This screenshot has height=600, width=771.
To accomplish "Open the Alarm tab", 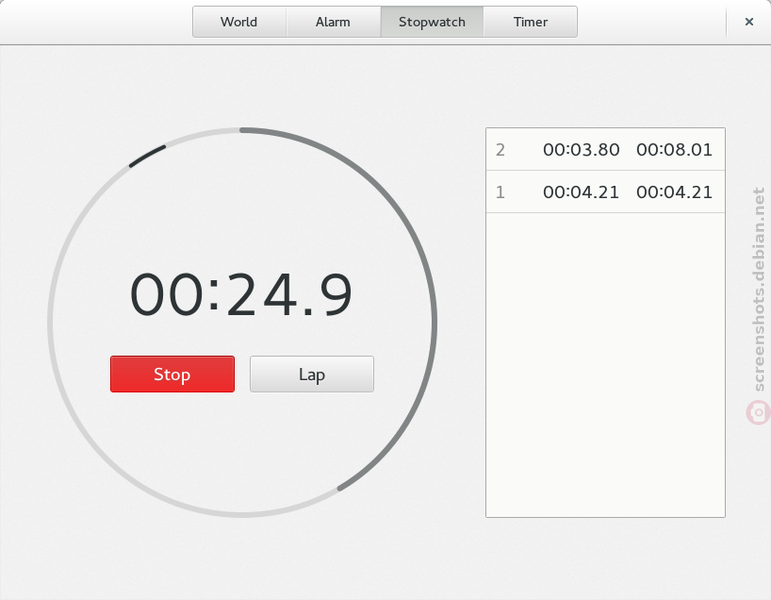I will (x=333, y=22).
